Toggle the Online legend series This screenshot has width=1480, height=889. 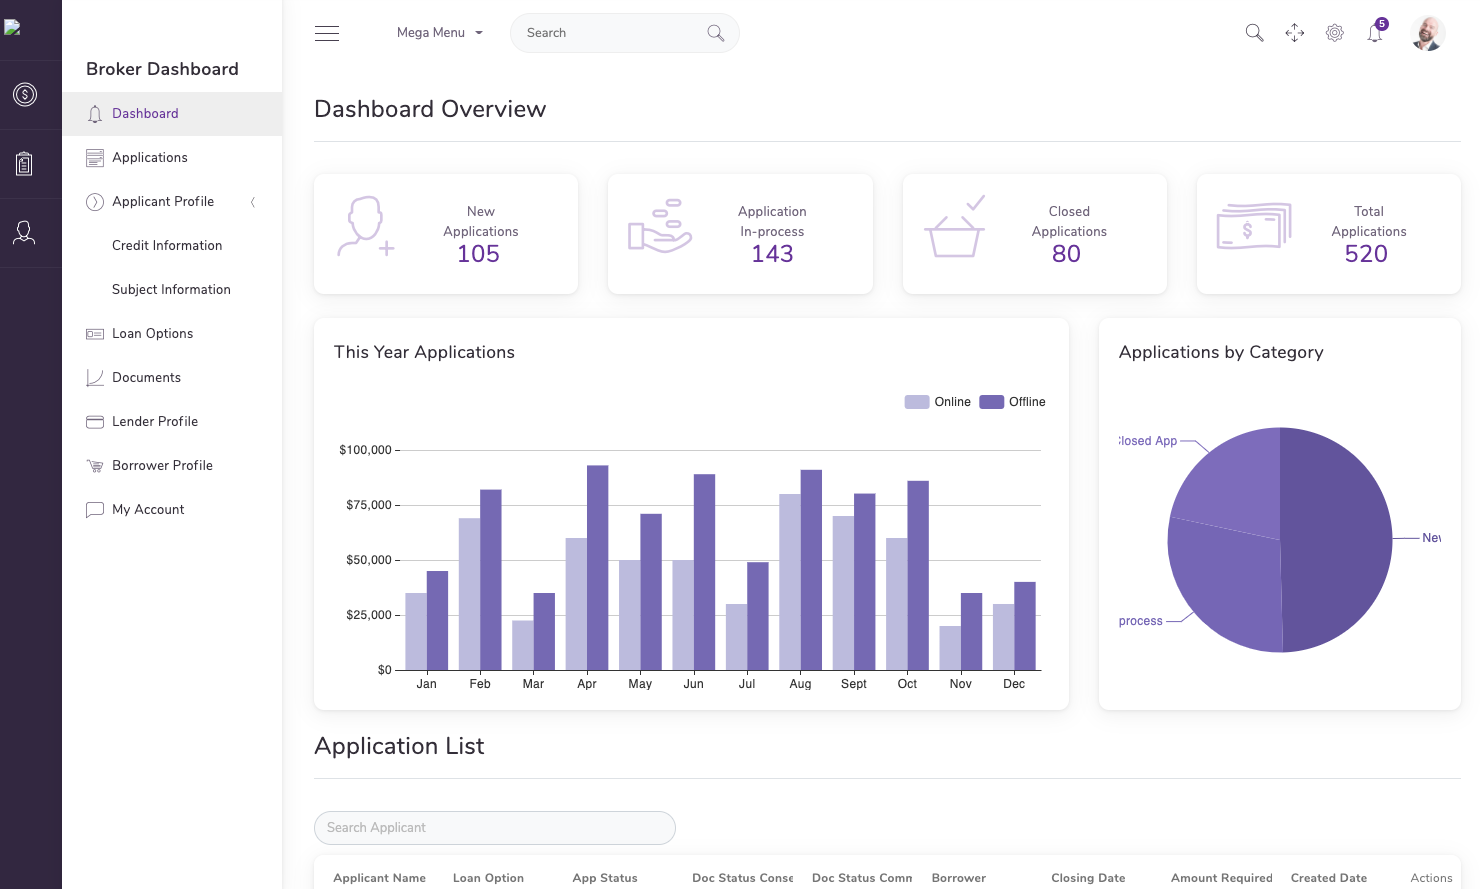937,402
